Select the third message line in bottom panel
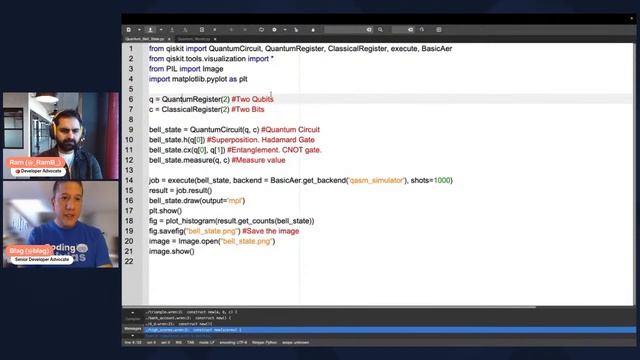 (178, 324)
